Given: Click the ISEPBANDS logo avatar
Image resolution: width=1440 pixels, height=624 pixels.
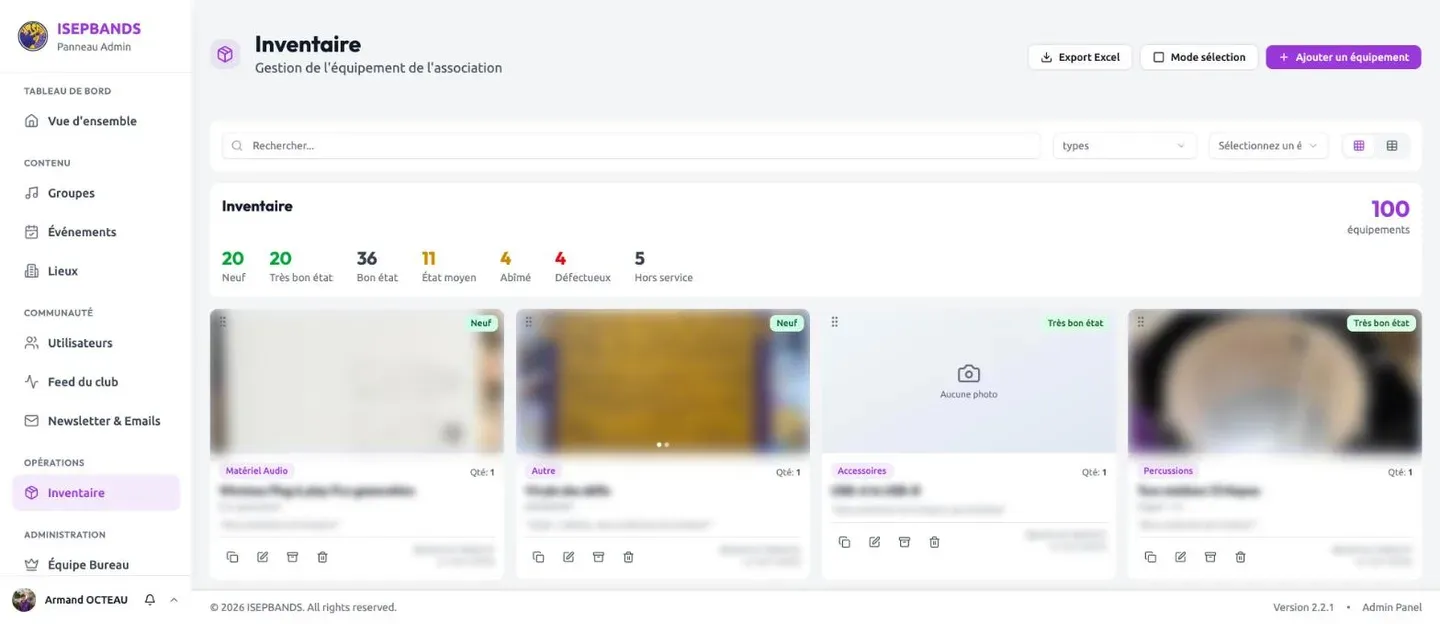Looking at the screenshot, I should tap(33, 36).
